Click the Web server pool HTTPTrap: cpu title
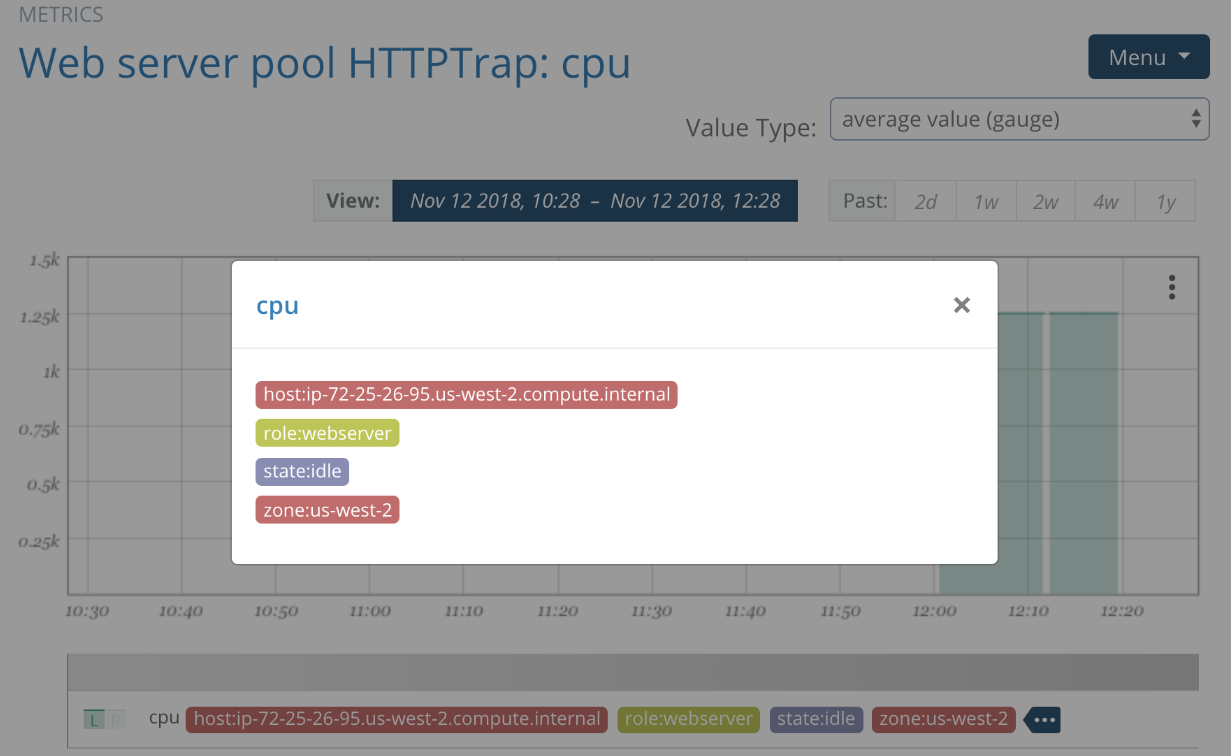 point(324,62)
